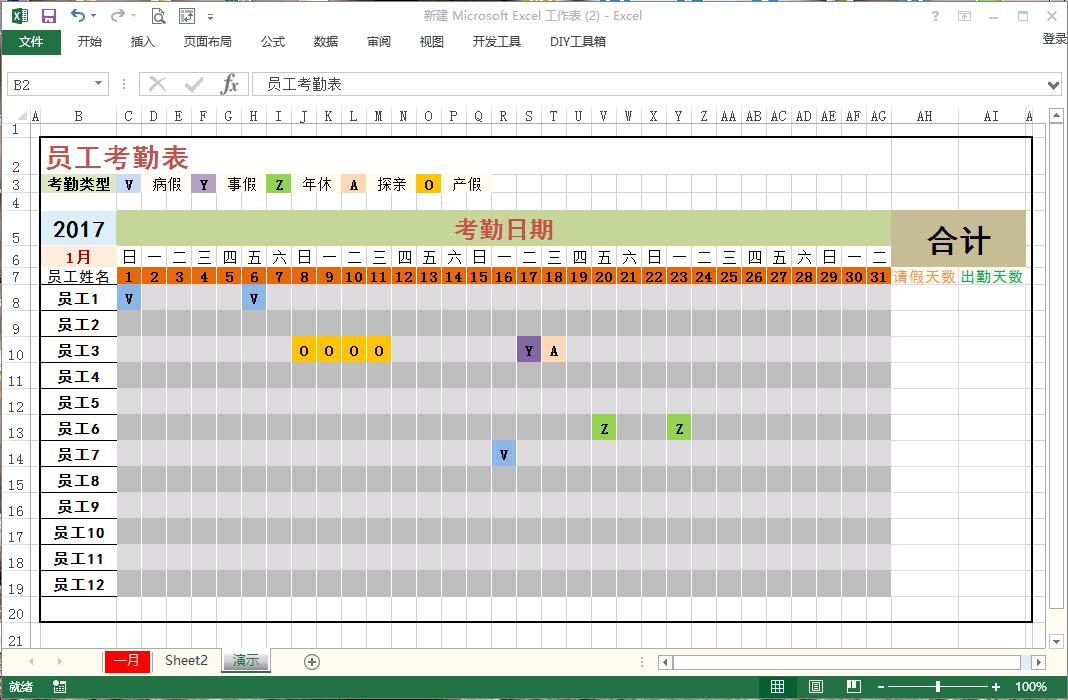Viewport: 1068px width, 700px height.
Task: Click the Cancel (X) button beside formula bar
Action: coord(156,84)
